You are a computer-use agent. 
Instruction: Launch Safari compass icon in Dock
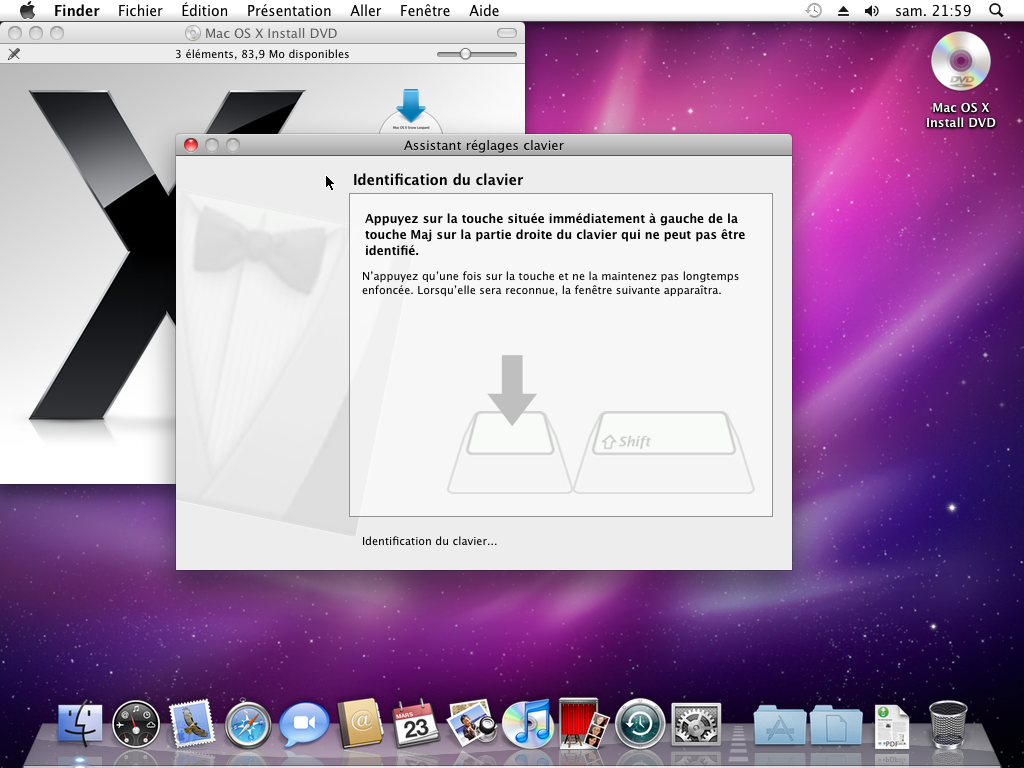pos(248,725)
